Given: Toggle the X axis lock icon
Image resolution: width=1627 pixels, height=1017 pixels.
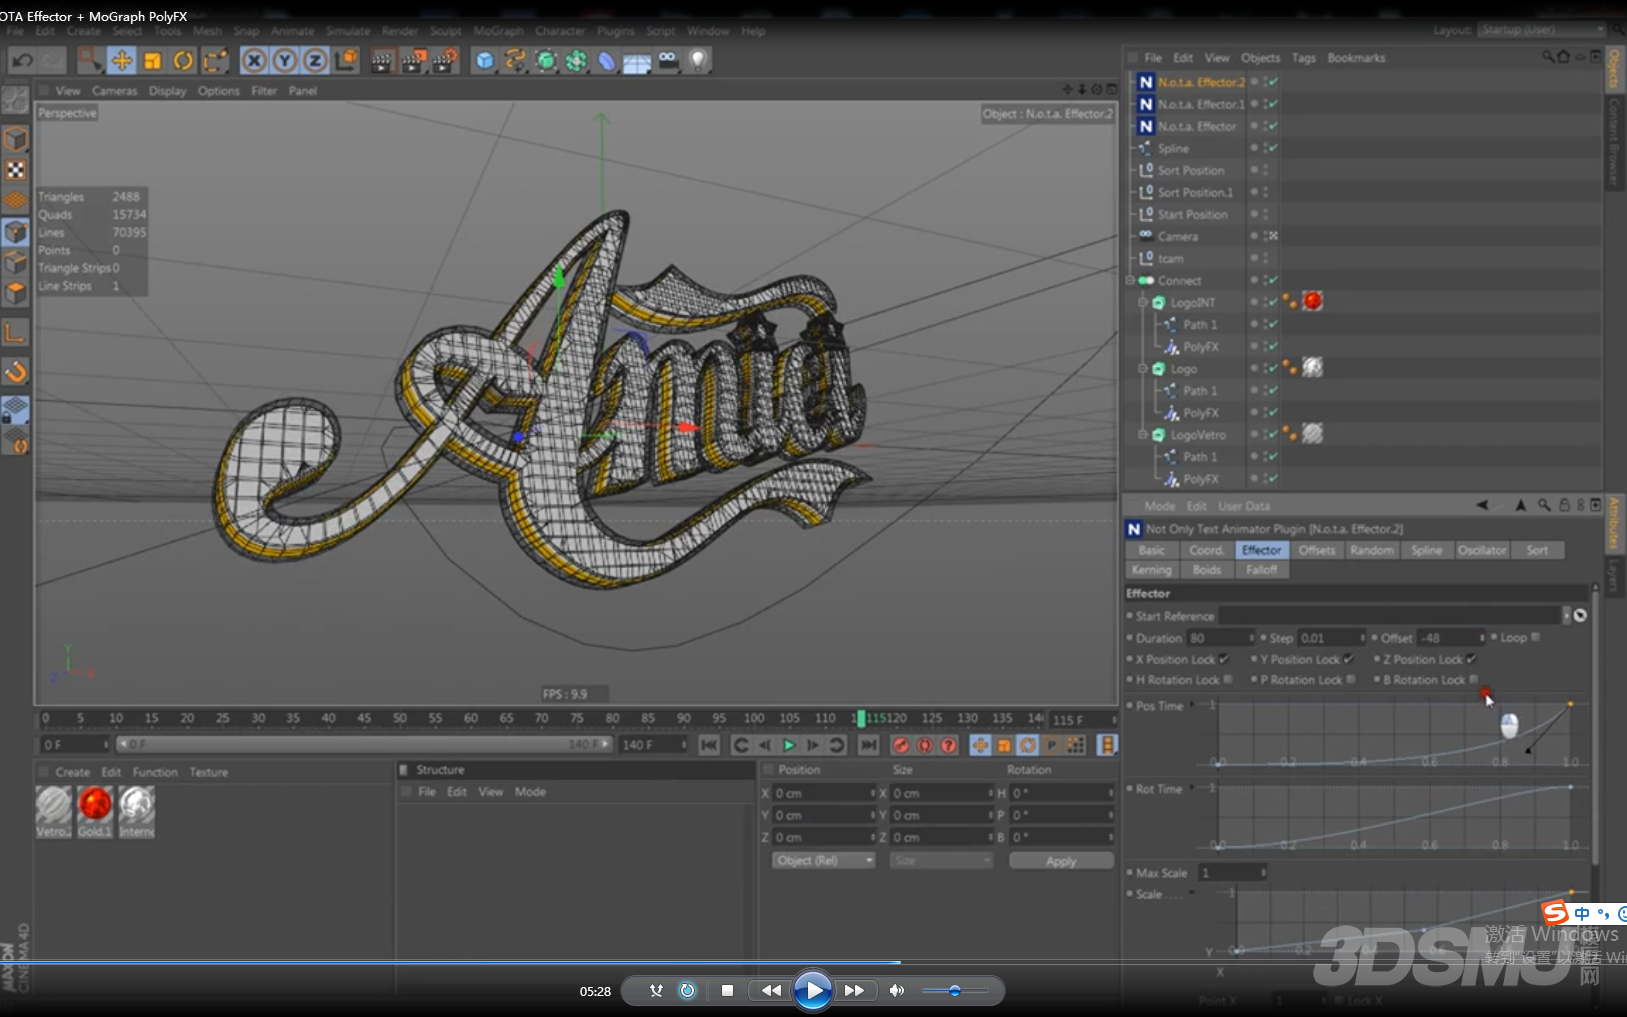Looking at the screenshot, I should point(254,61).
